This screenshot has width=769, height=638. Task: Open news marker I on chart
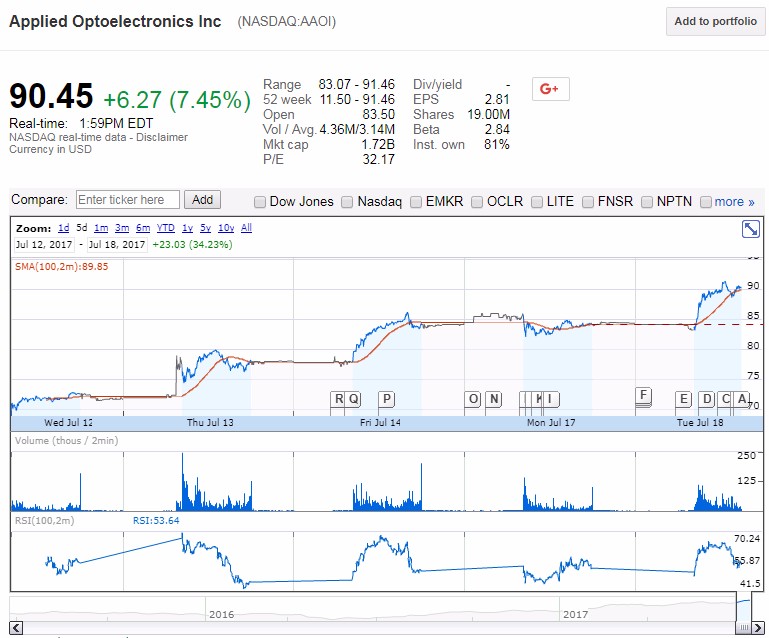pos(551,399)
